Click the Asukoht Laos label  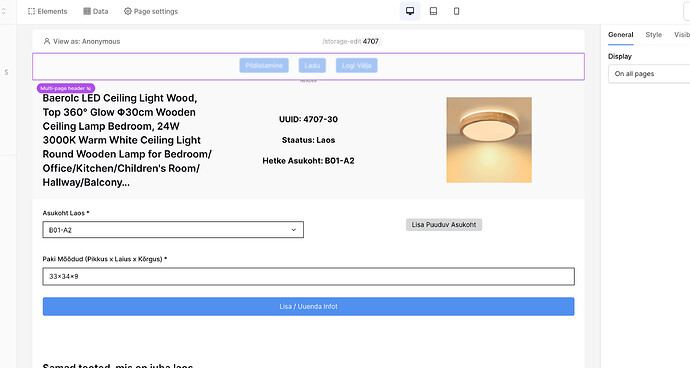[x=66, y=213]
